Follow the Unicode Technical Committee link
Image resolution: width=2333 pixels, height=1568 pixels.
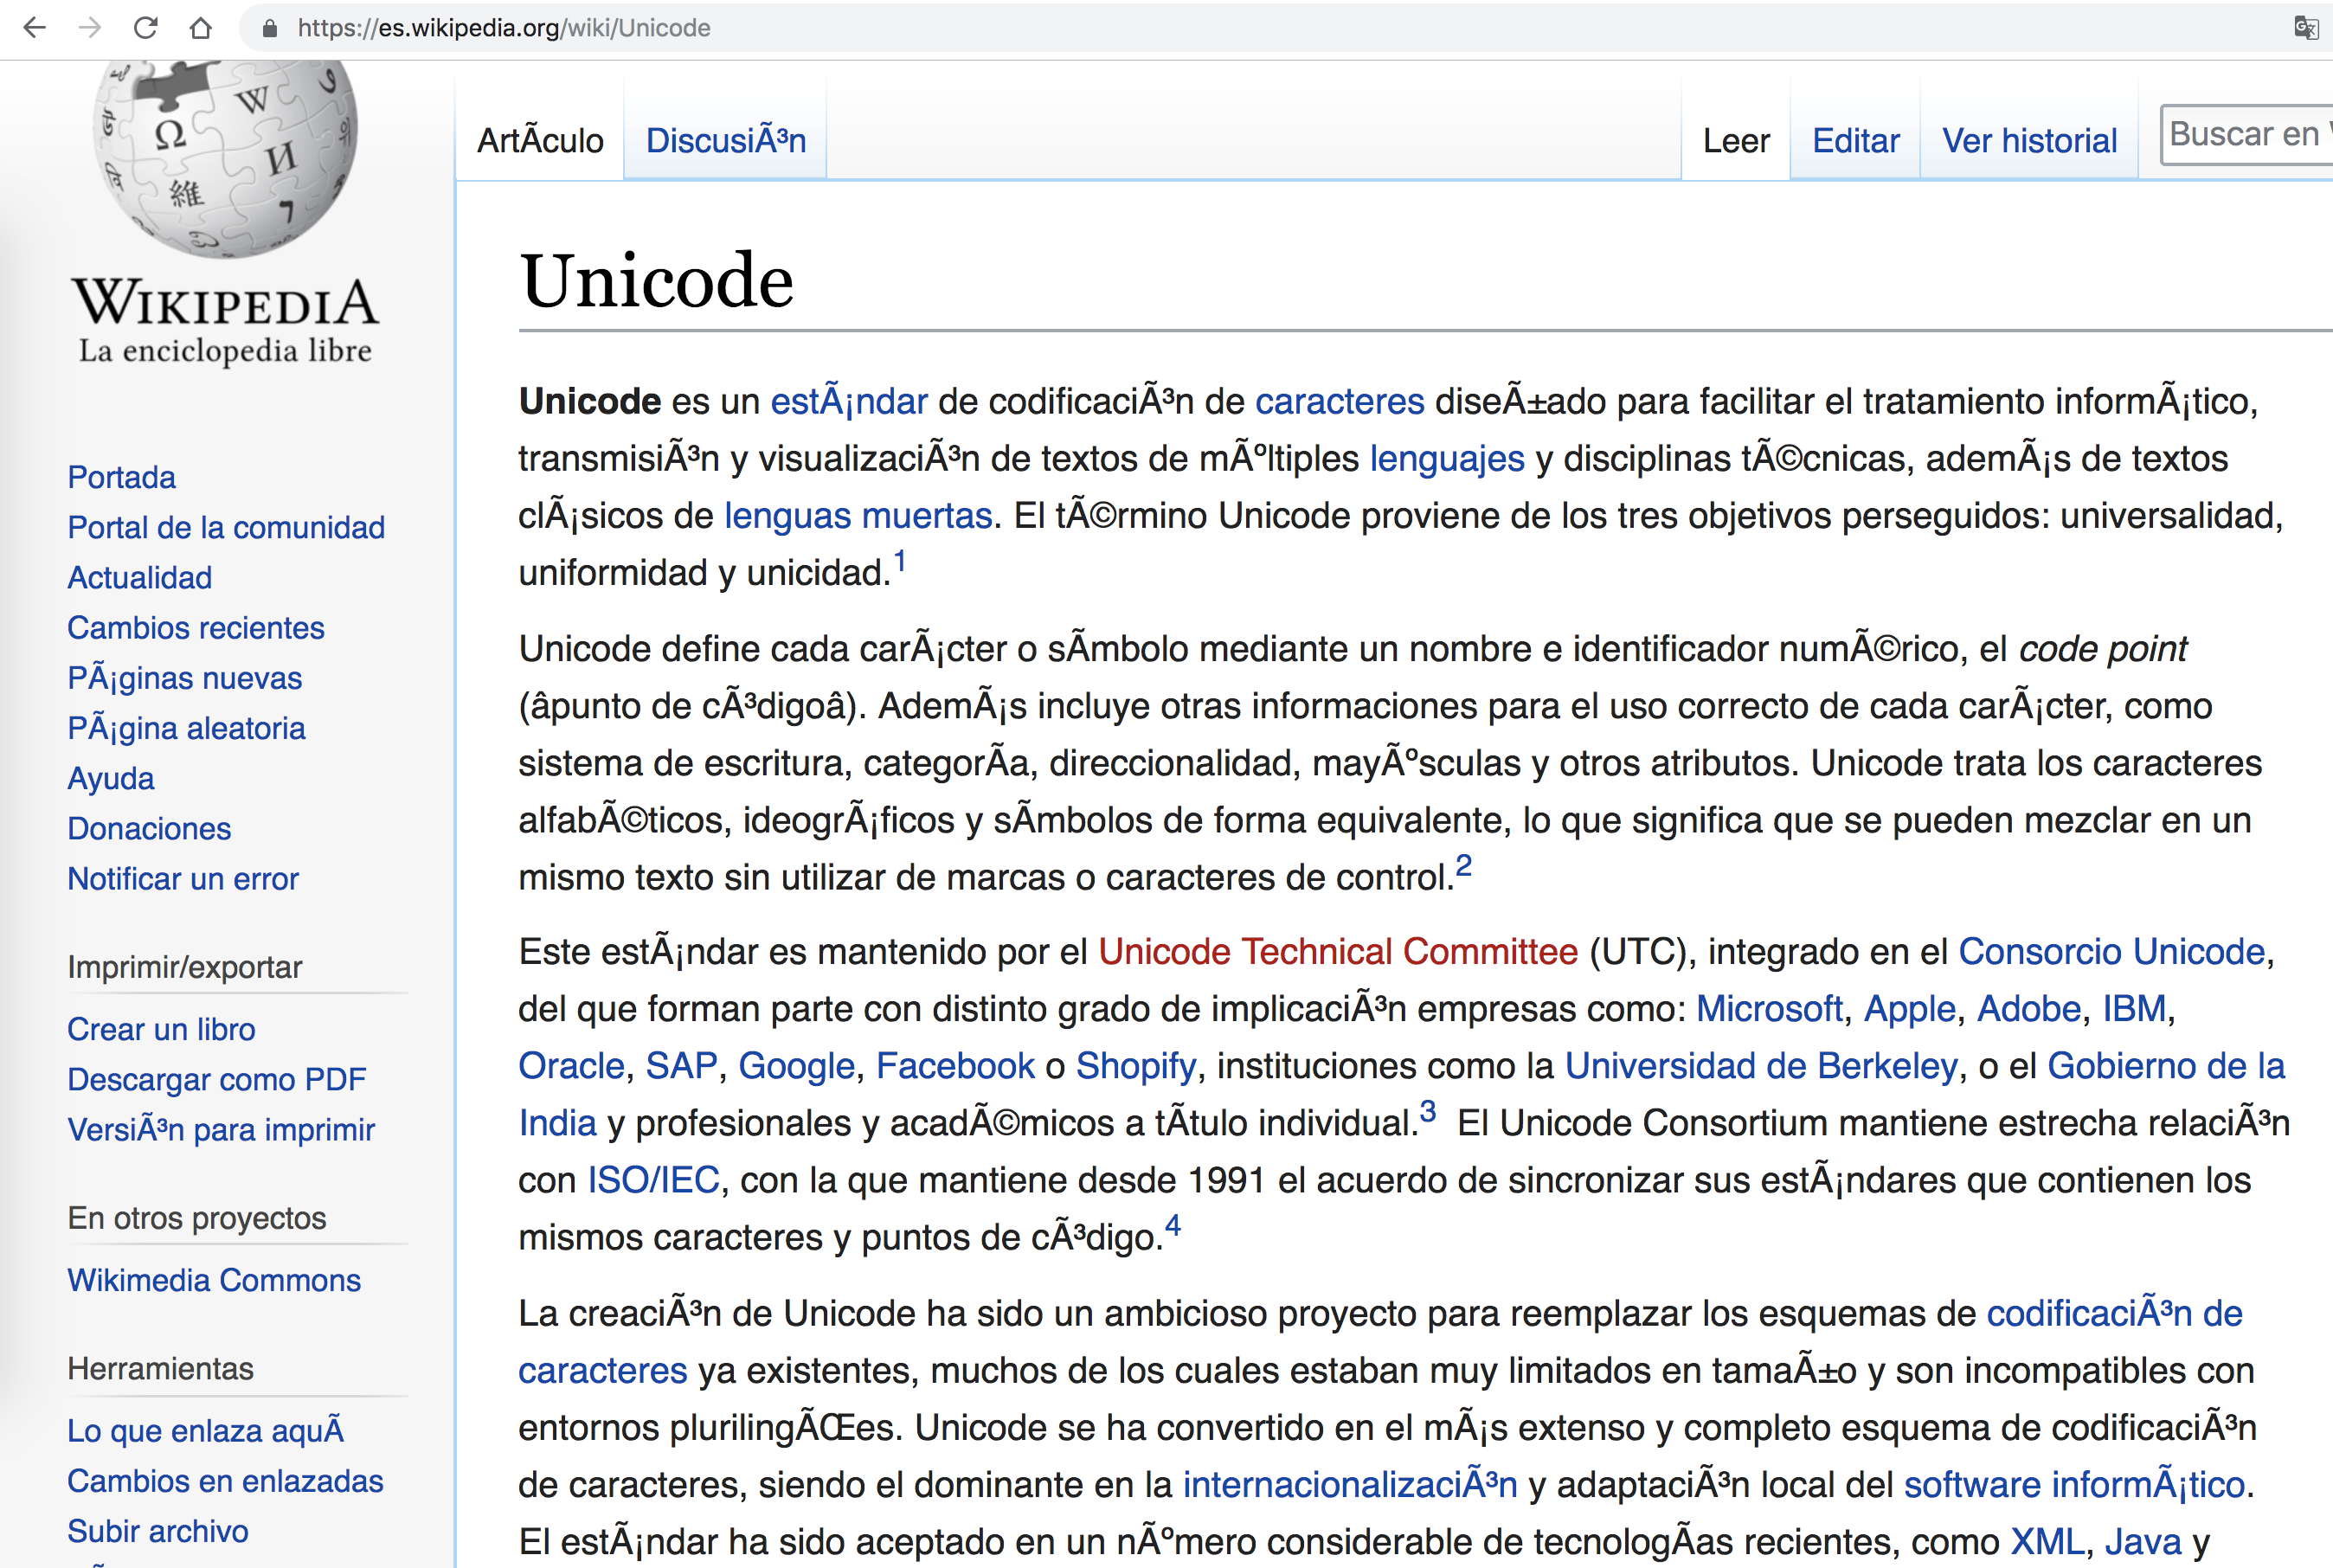click(1337, 951)
